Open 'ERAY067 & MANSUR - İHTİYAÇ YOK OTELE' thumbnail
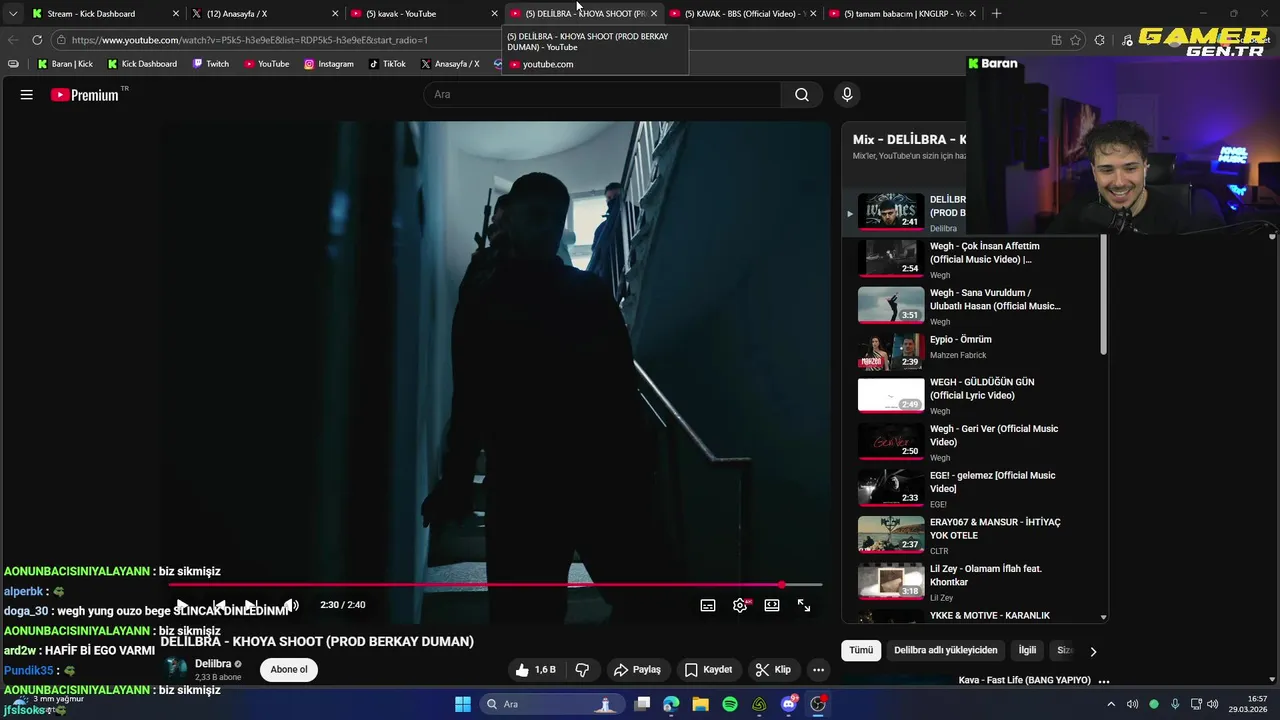This screenshot has height=720, width=1280. [891, 534]
